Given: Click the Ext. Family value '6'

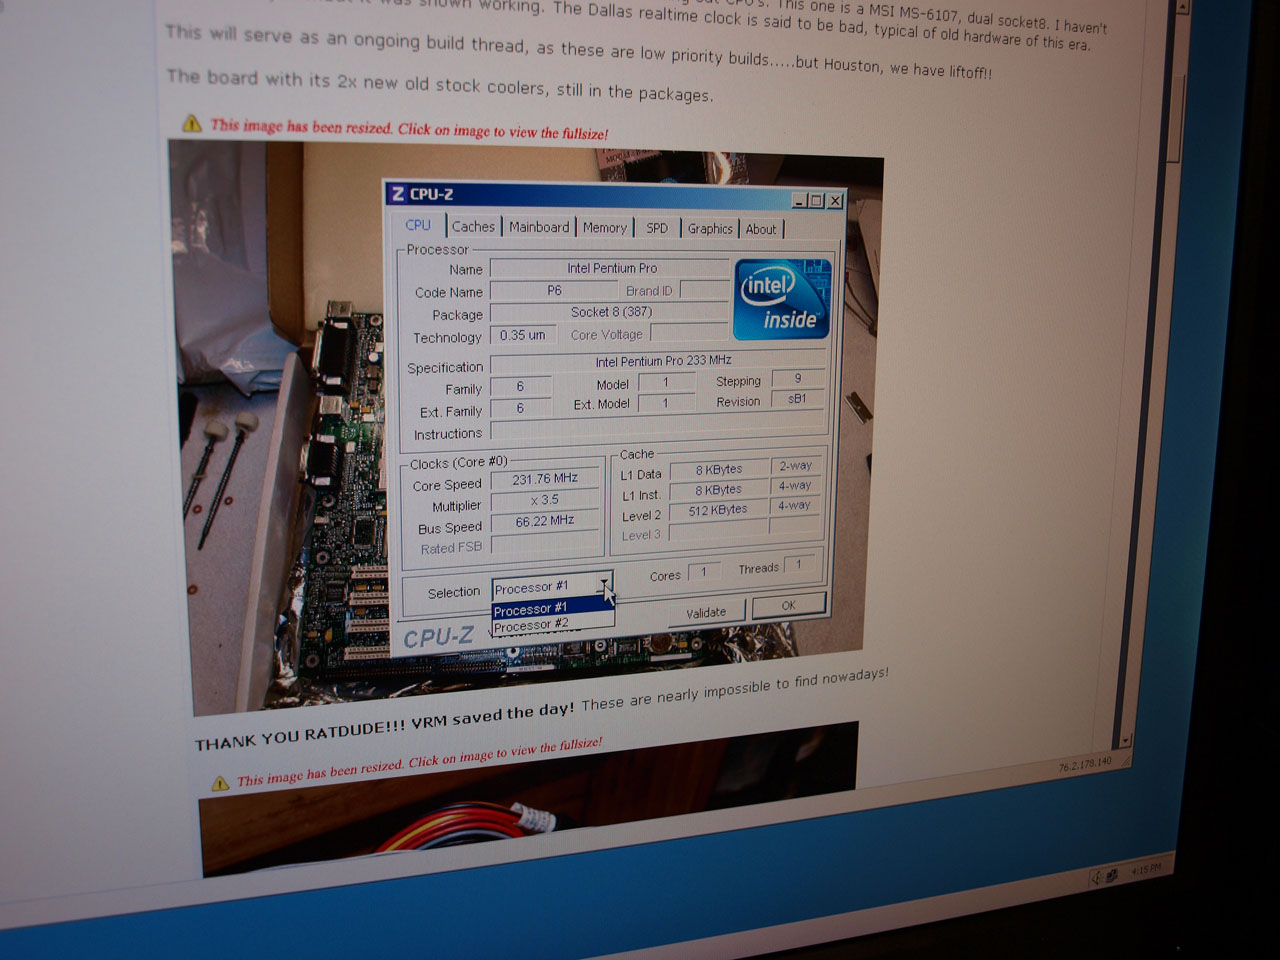Looking at the screenshot, I should coord(520,408).
